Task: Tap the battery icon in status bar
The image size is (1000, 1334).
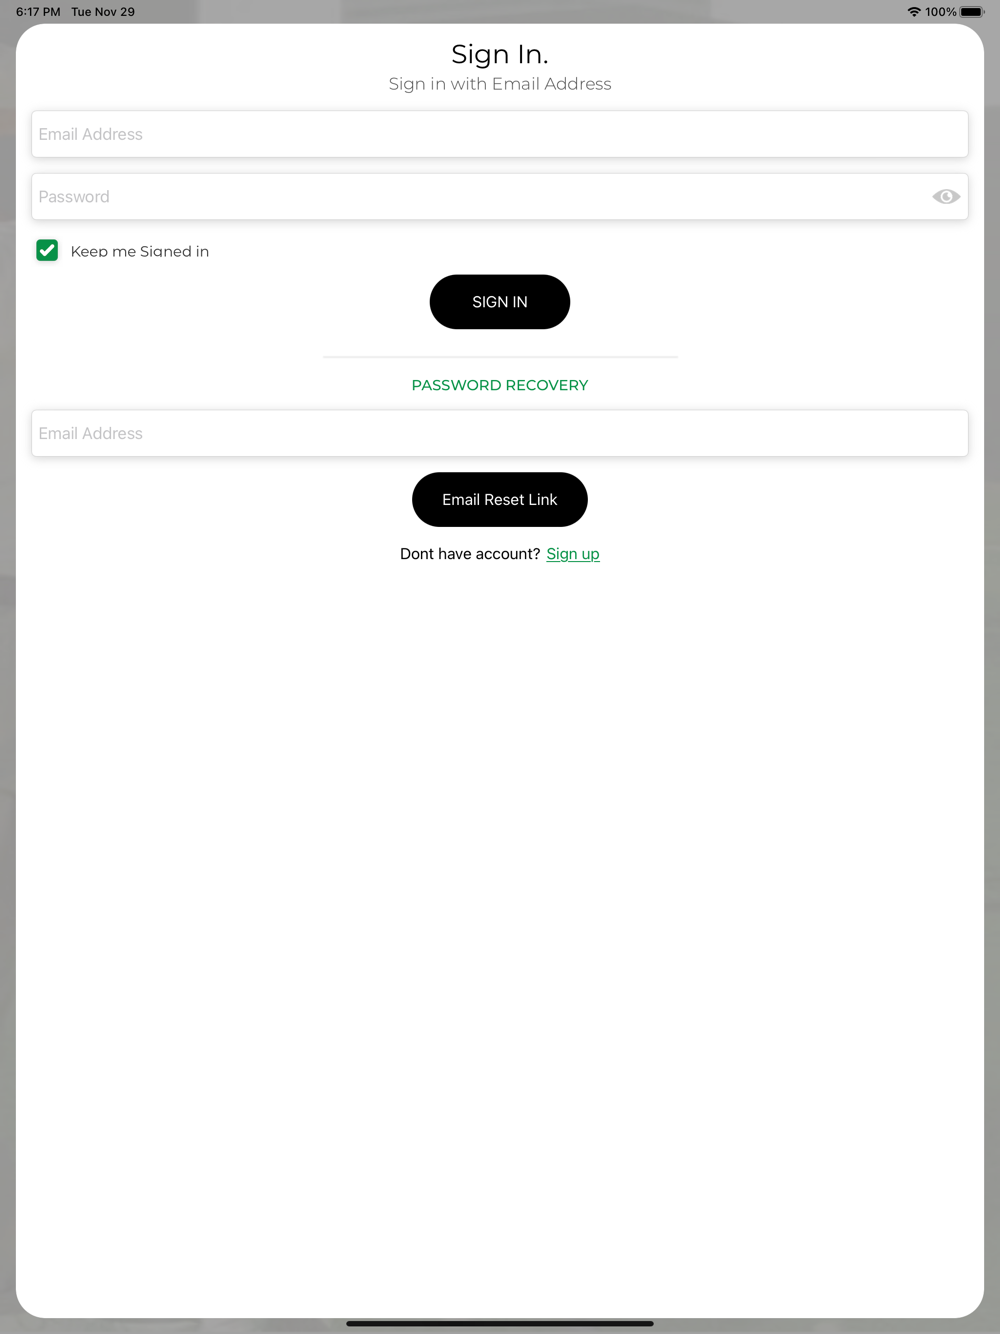Action: pyautogui.click(x=972, y=12)
